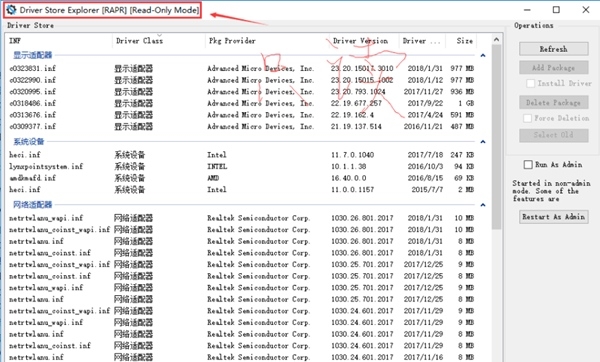Click the Driver Store Explorer gear icon

(x=11, y=10)
